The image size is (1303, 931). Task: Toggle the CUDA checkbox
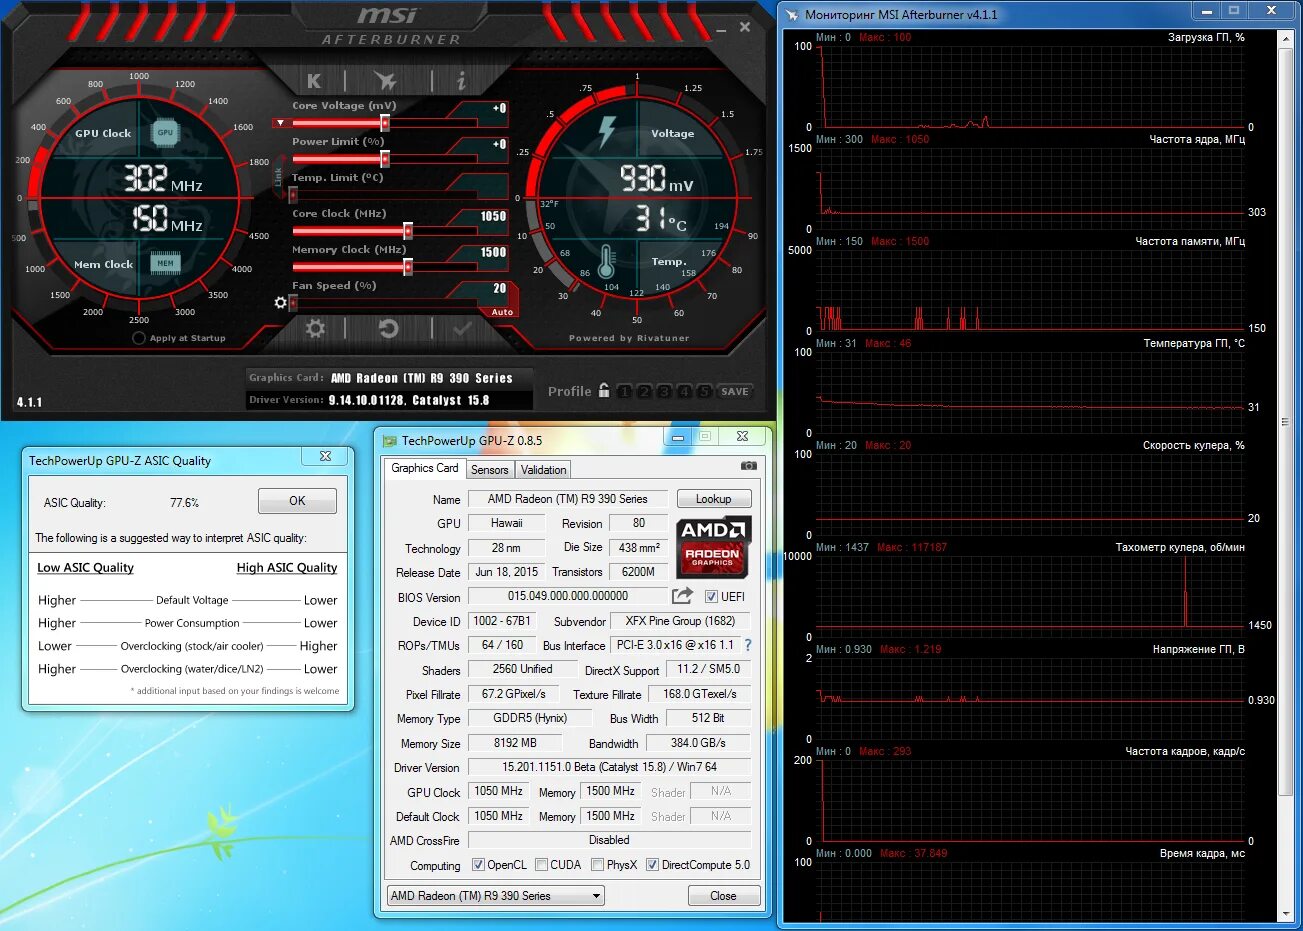(541, 865)
